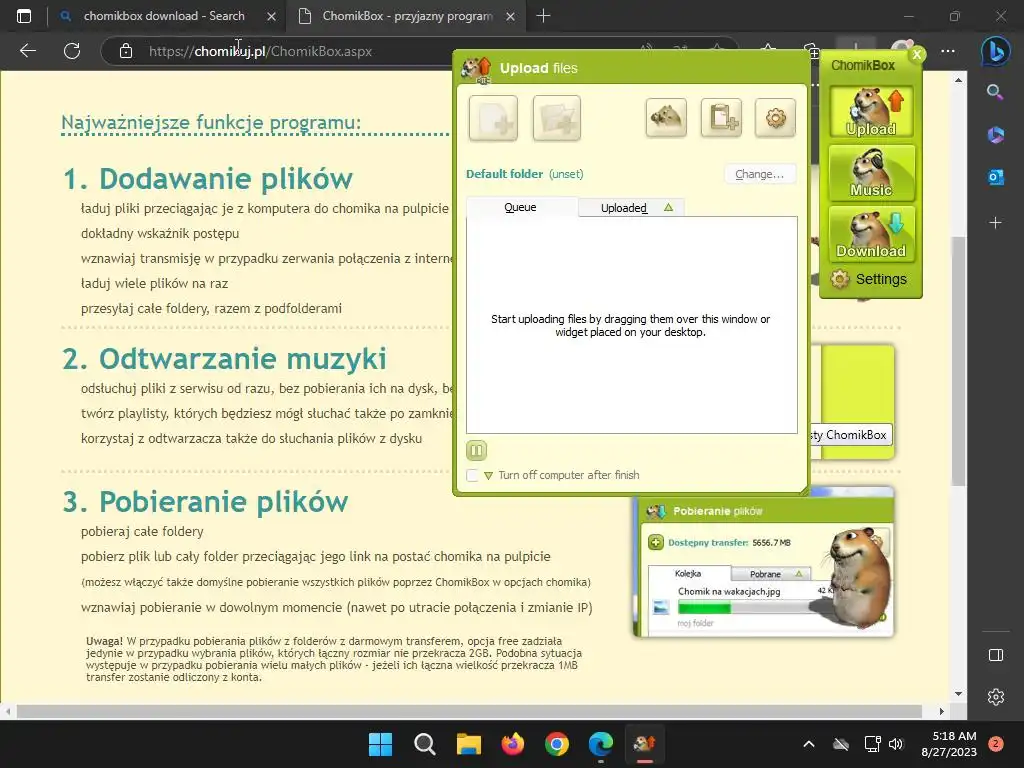Expand the green triangle beside Turn off computer
The width and height of the screenshot is (1024, 768).
click(488, 475)
